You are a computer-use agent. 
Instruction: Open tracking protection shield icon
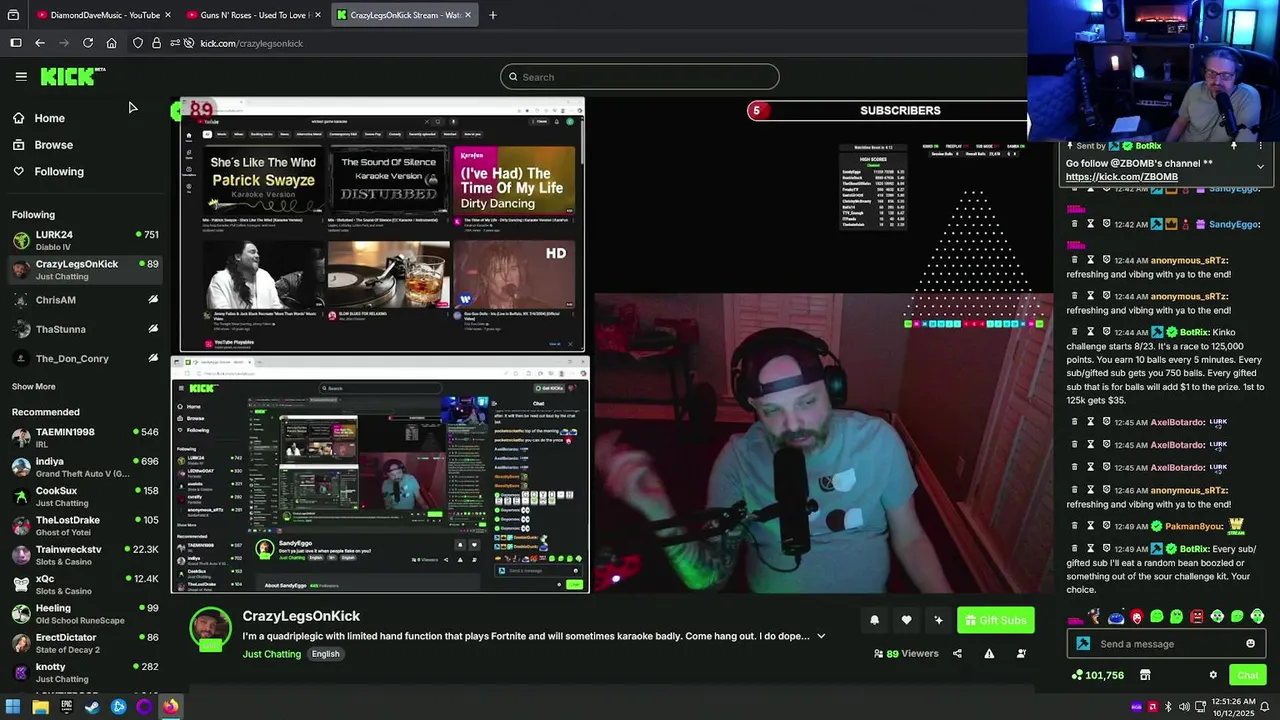138,43
